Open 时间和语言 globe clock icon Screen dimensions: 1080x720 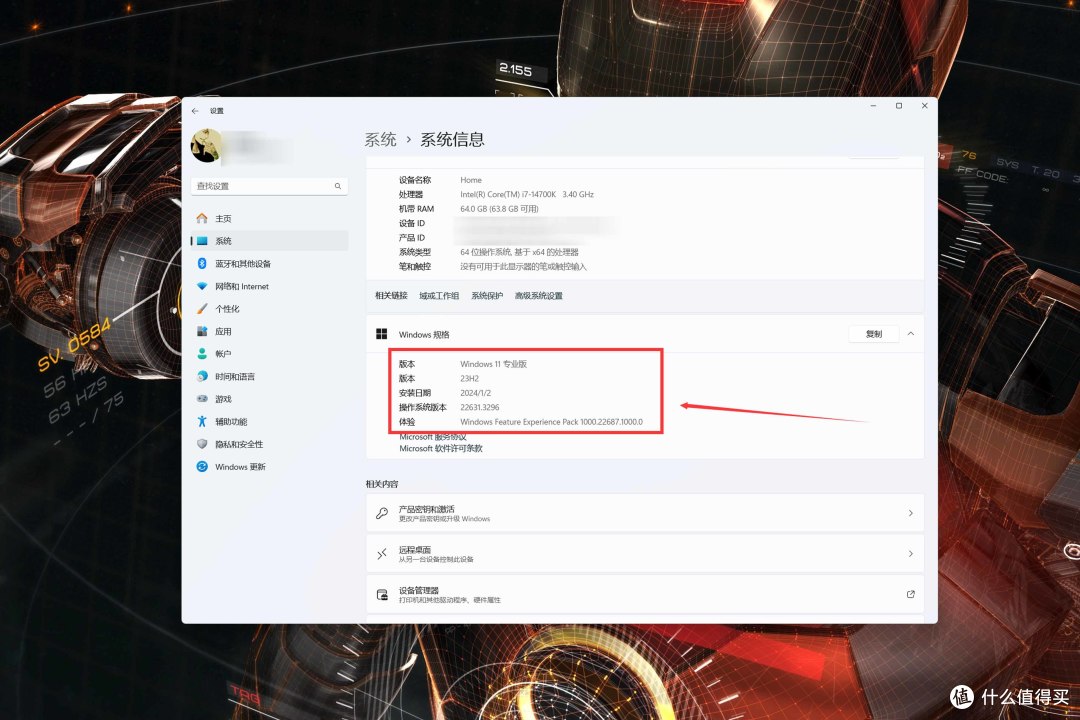click(x=202, y=376)
